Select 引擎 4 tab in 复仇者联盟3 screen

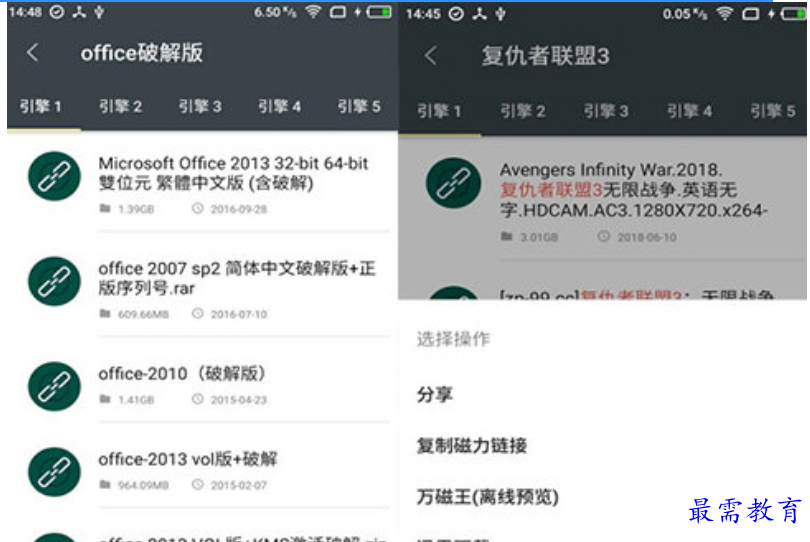[x=690, y=111]
